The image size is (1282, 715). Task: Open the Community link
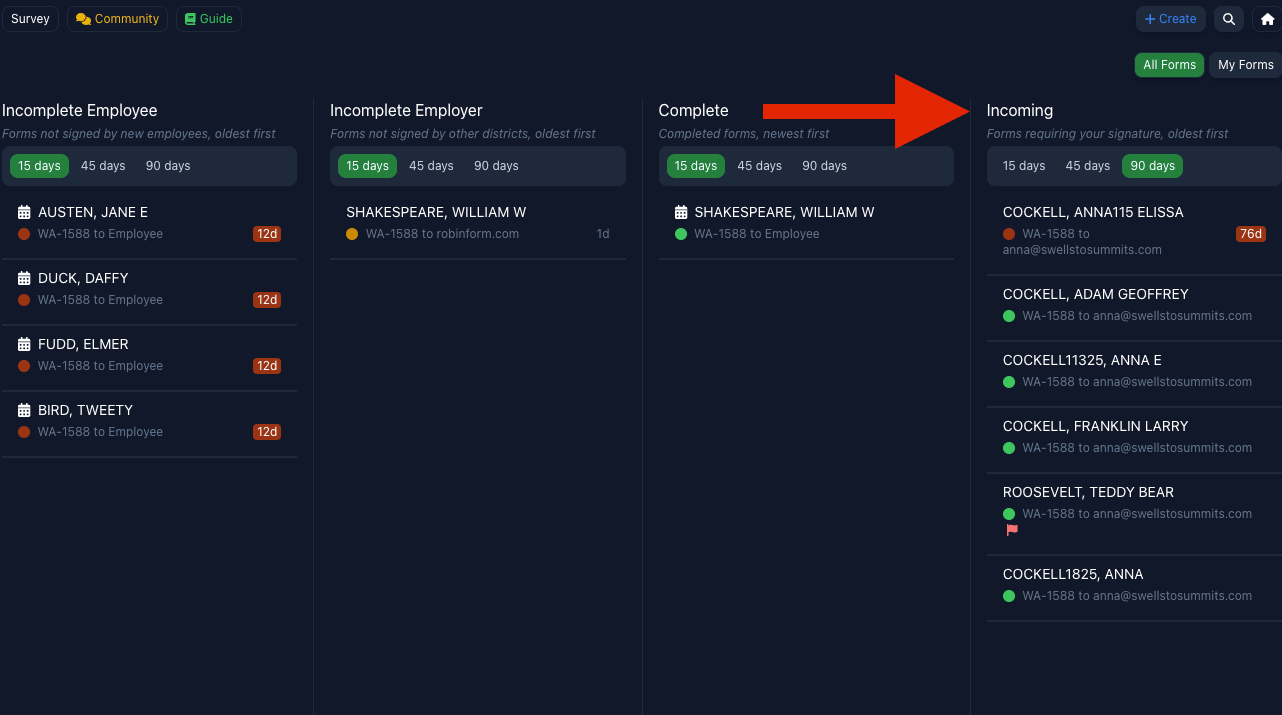(117, 19)
